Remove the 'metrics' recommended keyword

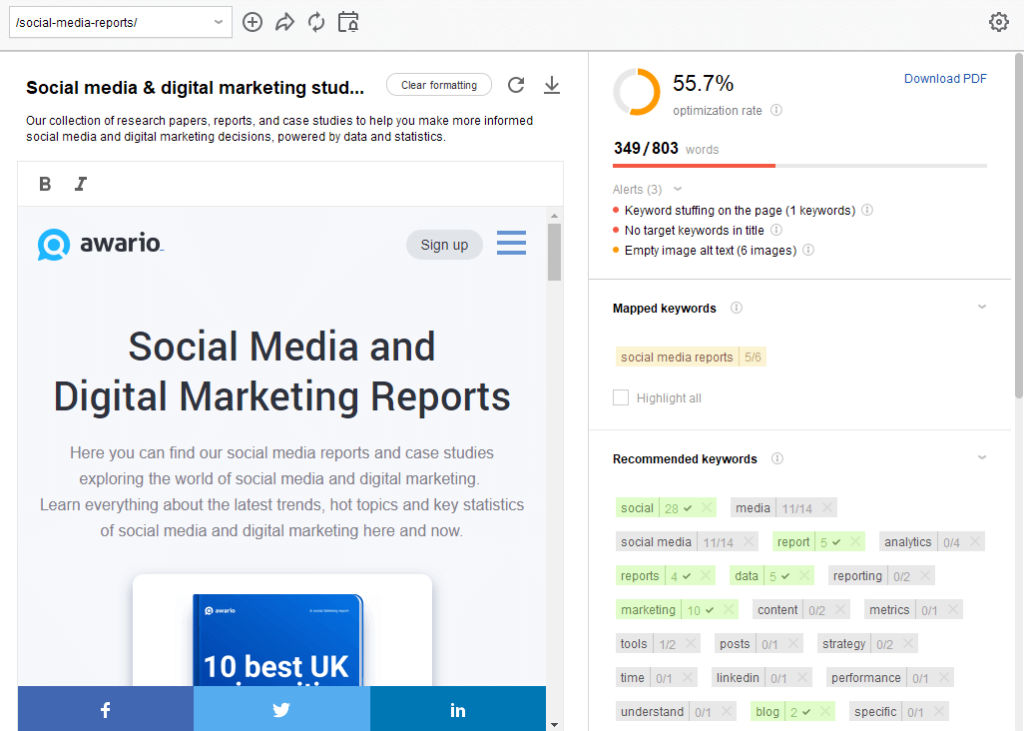[953, 610]
